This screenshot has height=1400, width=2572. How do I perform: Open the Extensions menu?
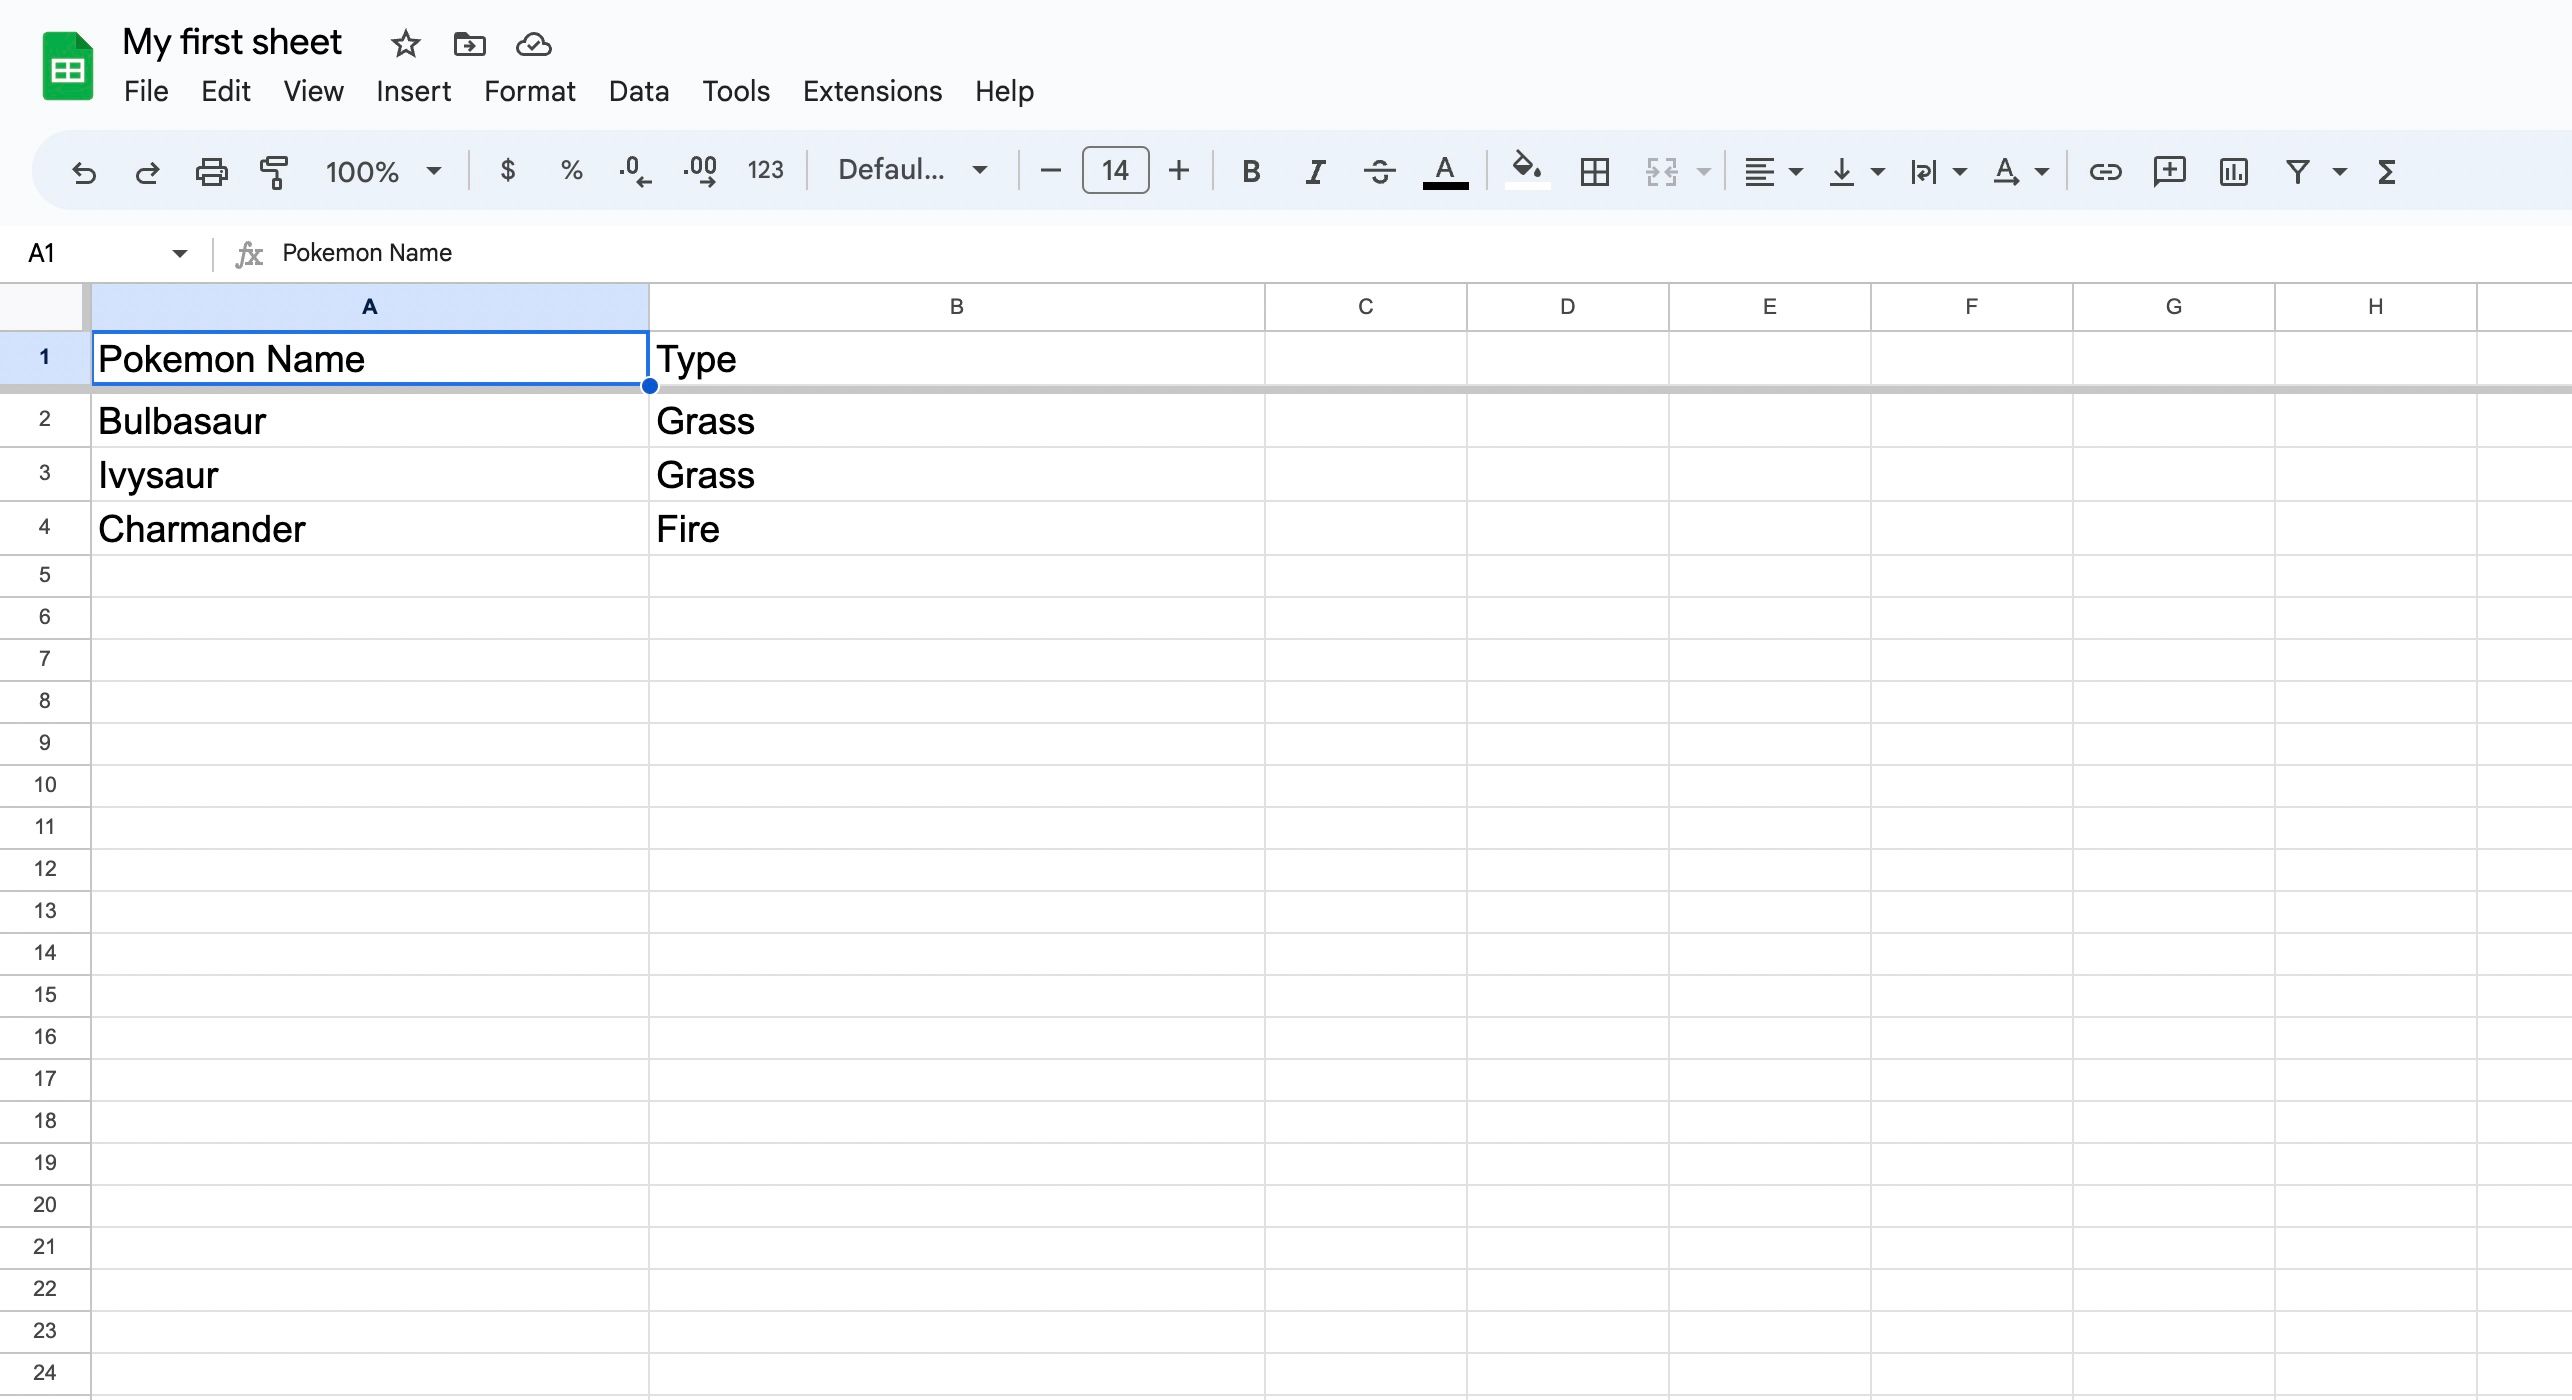(x=872, y=91)
